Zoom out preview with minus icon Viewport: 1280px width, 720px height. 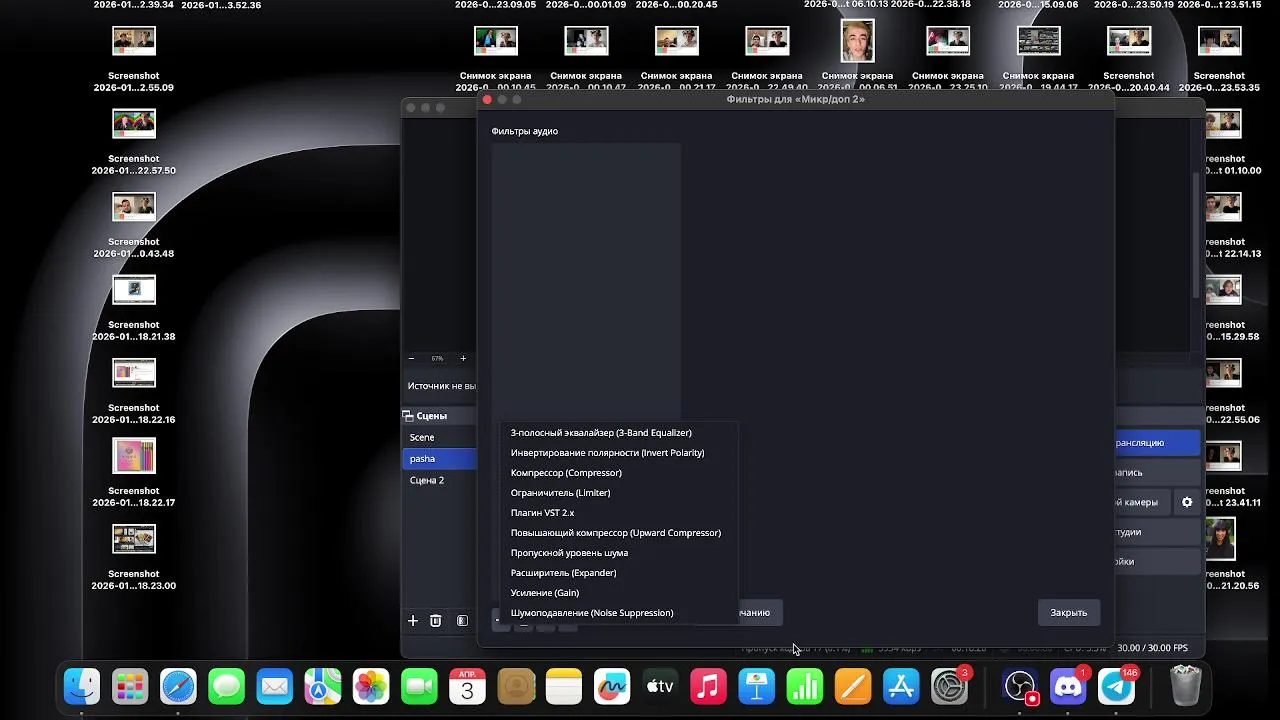pyautogui.click(x=411, y=358)
